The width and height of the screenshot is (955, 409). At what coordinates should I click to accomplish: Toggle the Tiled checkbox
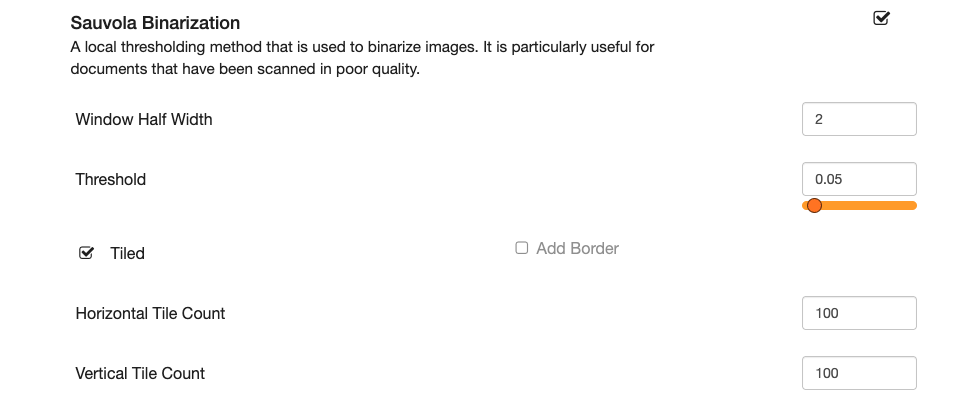[86, 253]
